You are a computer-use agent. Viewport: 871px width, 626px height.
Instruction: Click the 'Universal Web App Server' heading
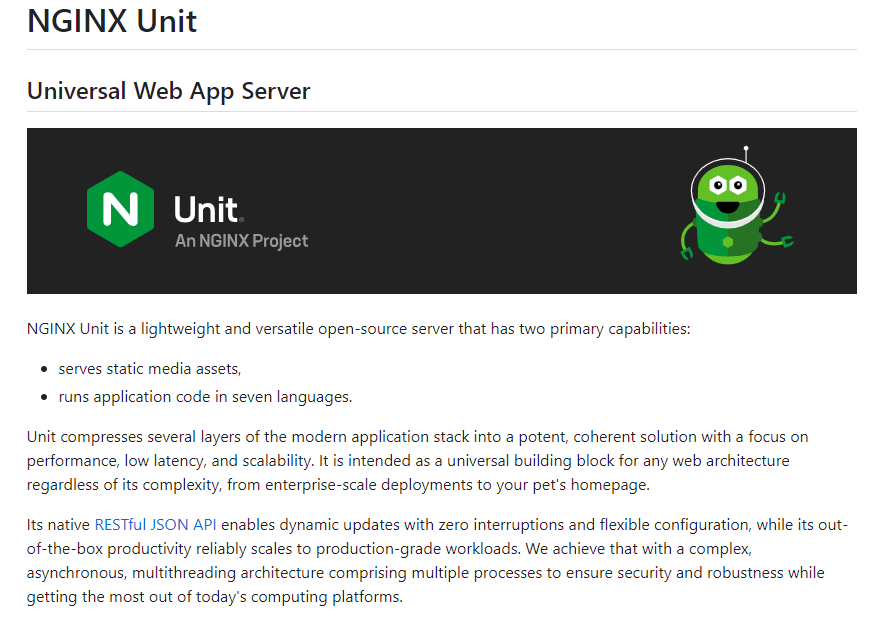(x=168, y=91)
